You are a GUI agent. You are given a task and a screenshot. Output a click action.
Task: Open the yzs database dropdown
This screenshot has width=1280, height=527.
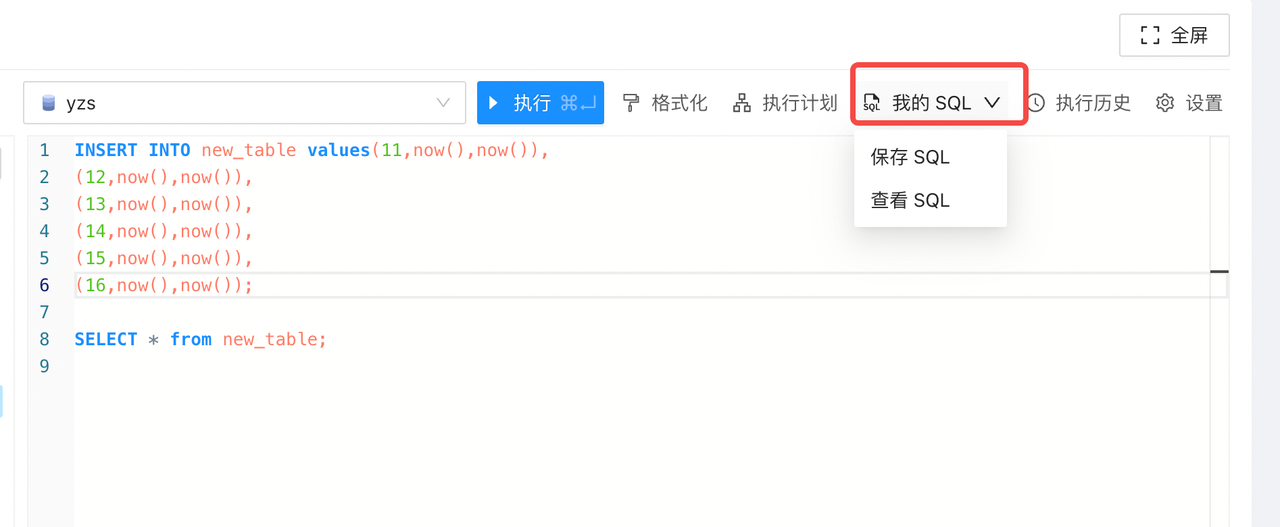pyautogui.click(x=245, y=103)
